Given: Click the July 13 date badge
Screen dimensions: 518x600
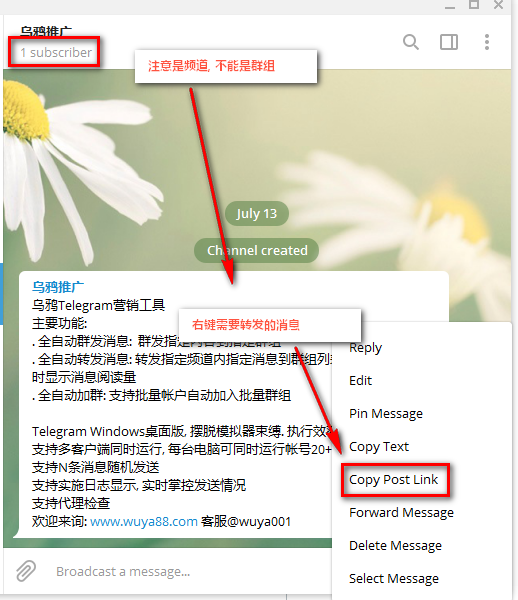Looking at the screenshot, I should (x=256, y=214).
